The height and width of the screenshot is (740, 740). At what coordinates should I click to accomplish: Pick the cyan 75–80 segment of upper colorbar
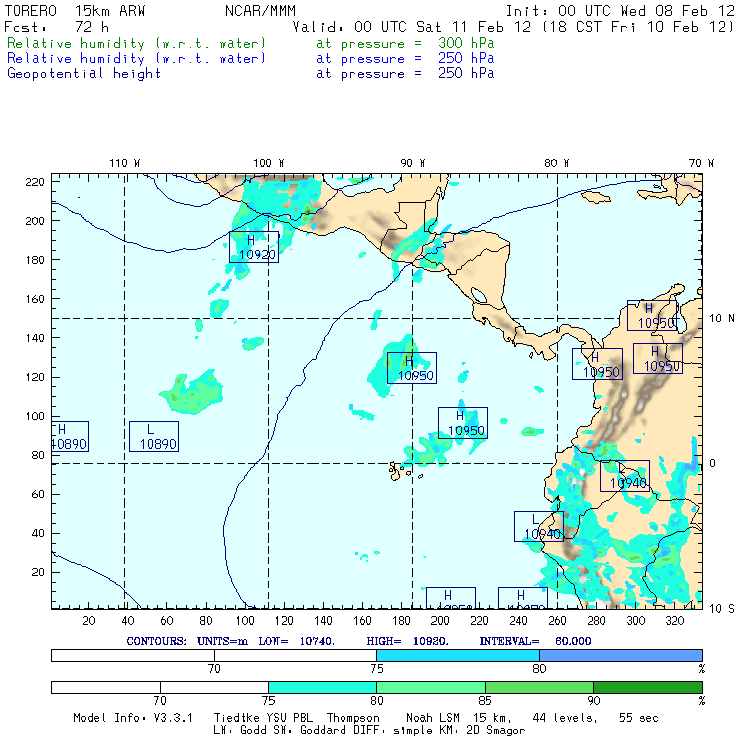click(x=458, y=655)
